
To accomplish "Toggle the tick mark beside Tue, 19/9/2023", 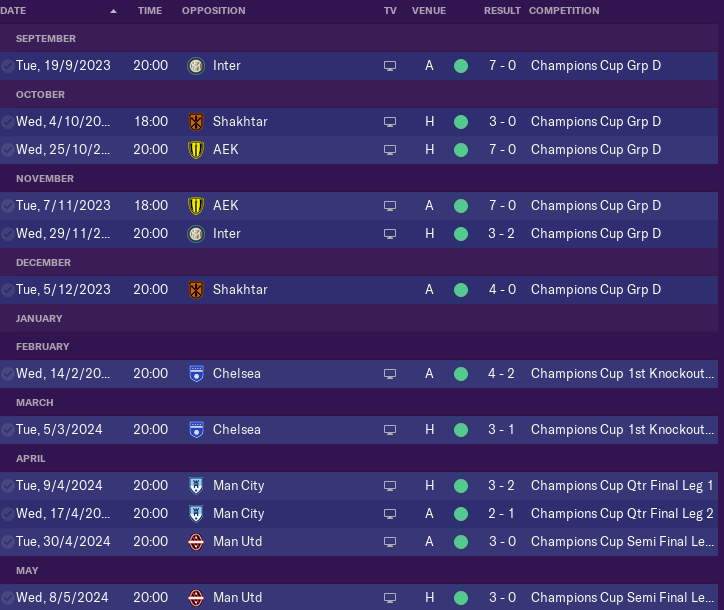I will (8, 66).
